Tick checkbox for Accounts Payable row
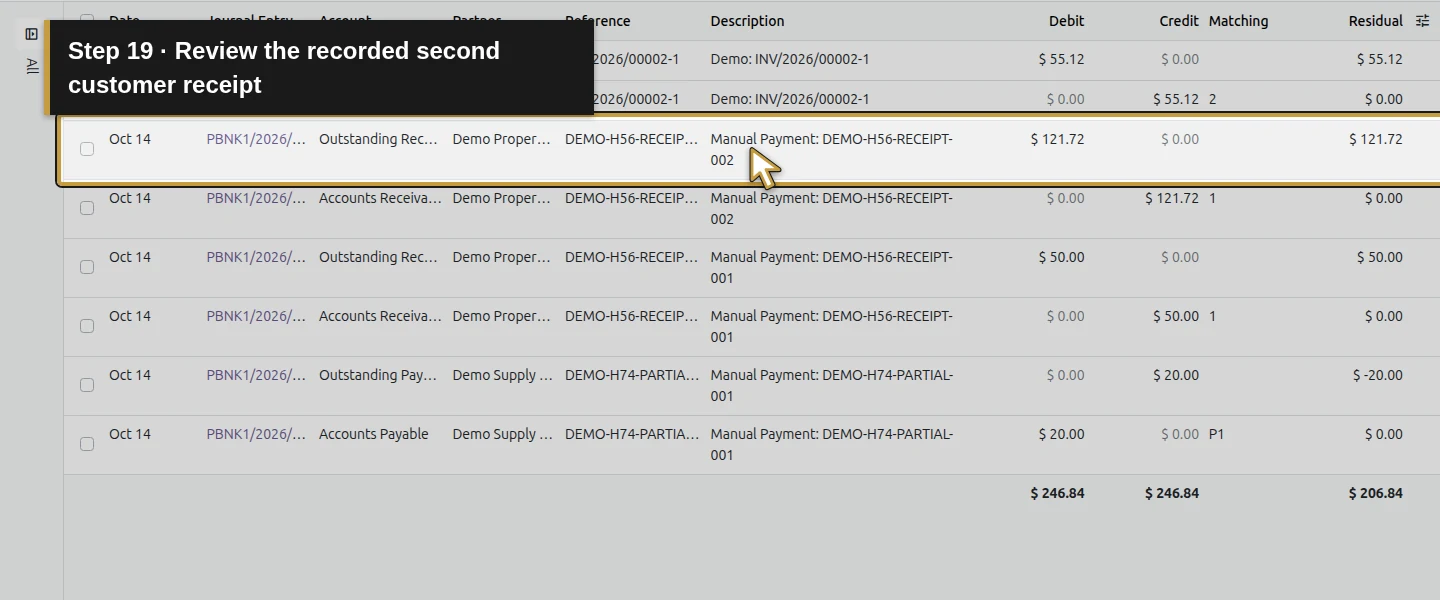 [87, 444]
